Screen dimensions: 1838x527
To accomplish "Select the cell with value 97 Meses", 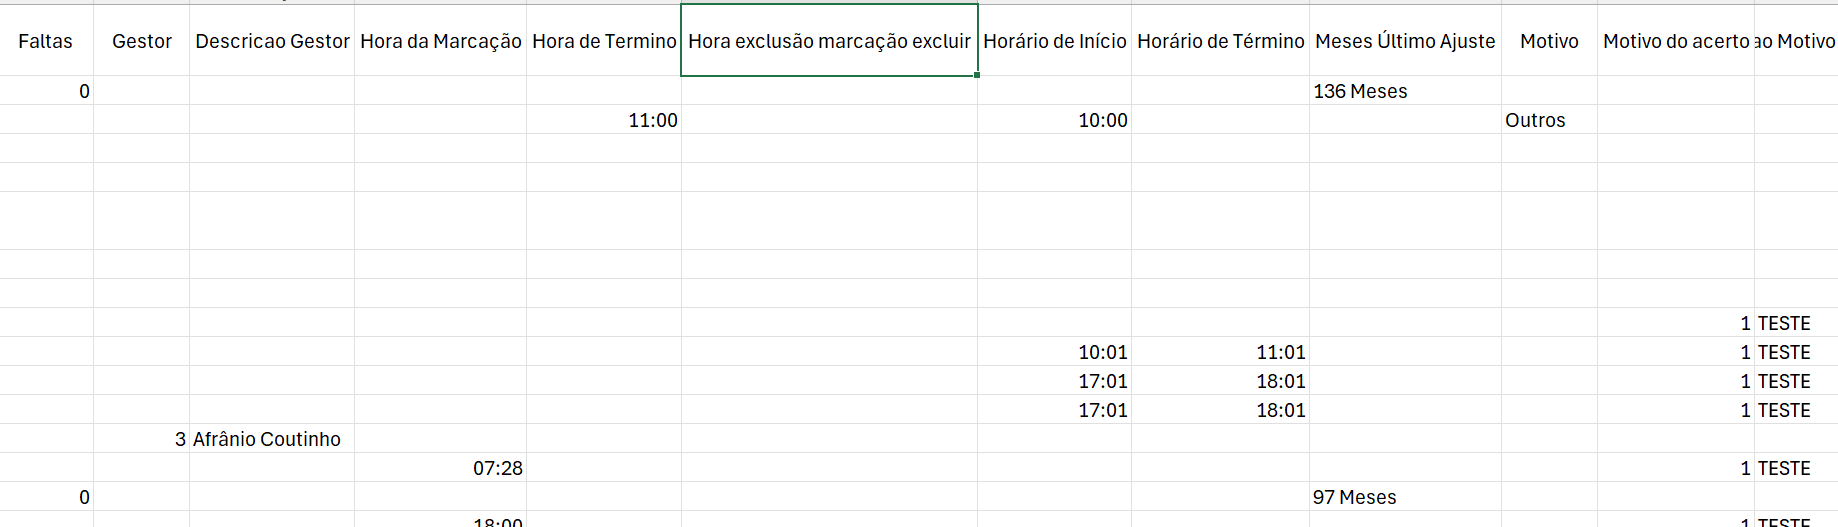I will 1404,497.
